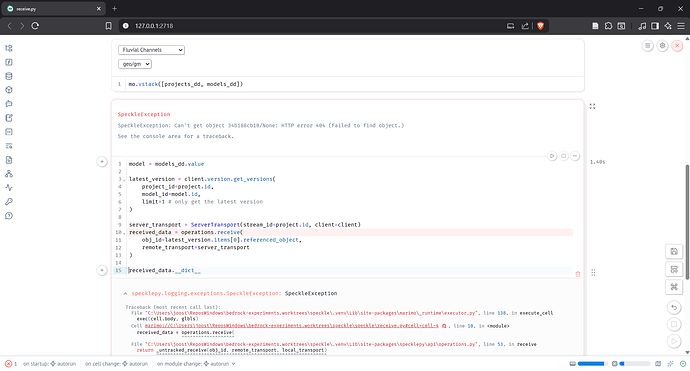
Task: Toggle on cell change autorun setting
Action: (x=117, y=364)
